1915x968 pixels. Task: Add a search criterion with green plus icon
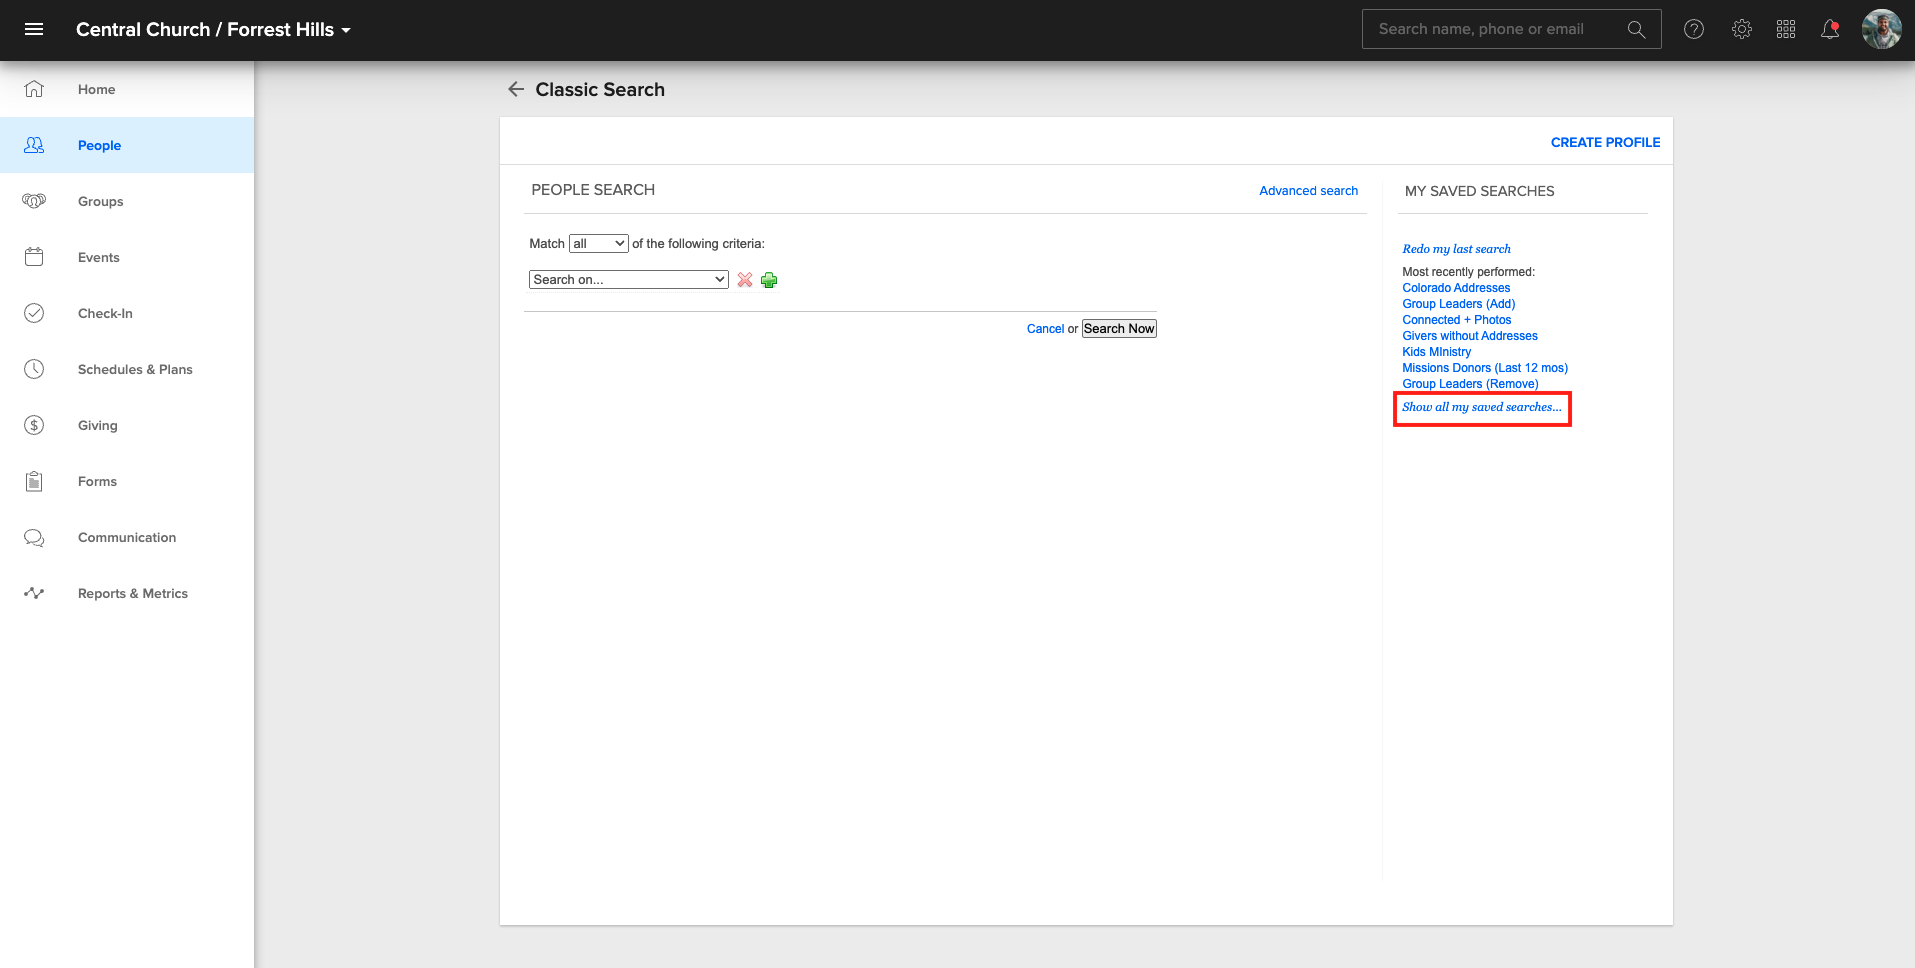pyautogui.click(x=769, y=280)
